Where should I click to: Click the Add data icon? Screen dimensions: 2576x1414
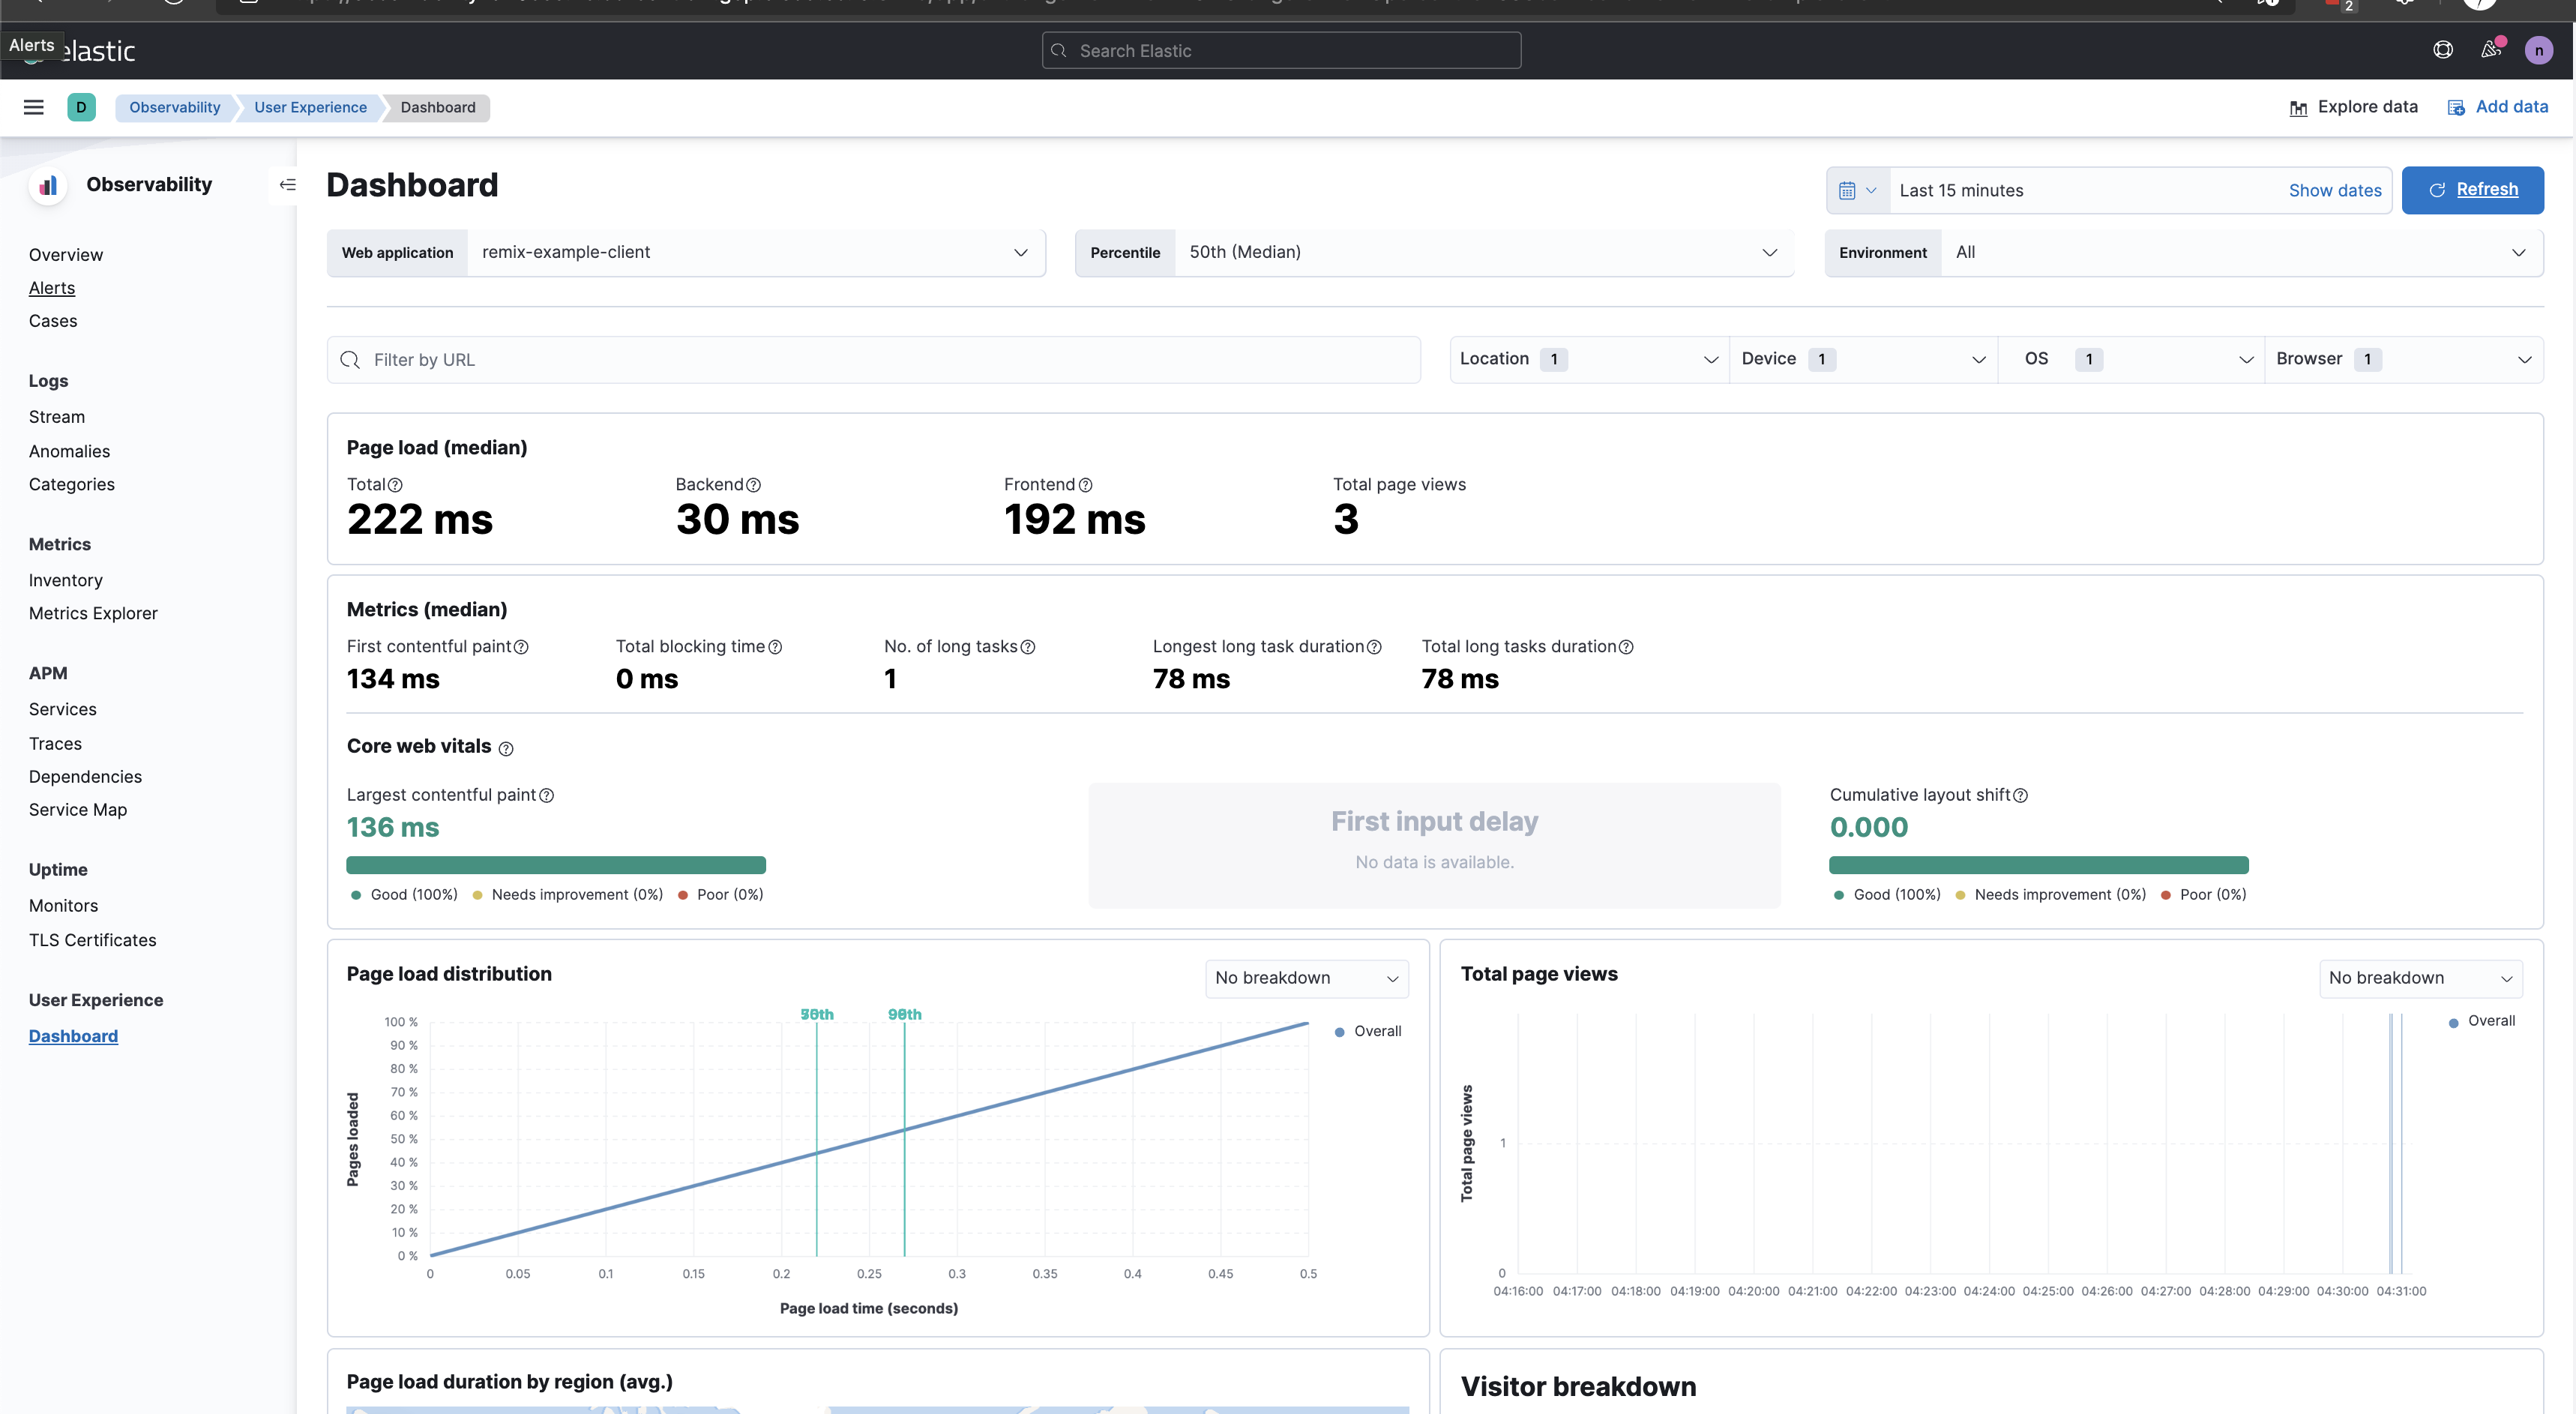coord(2457,107)
